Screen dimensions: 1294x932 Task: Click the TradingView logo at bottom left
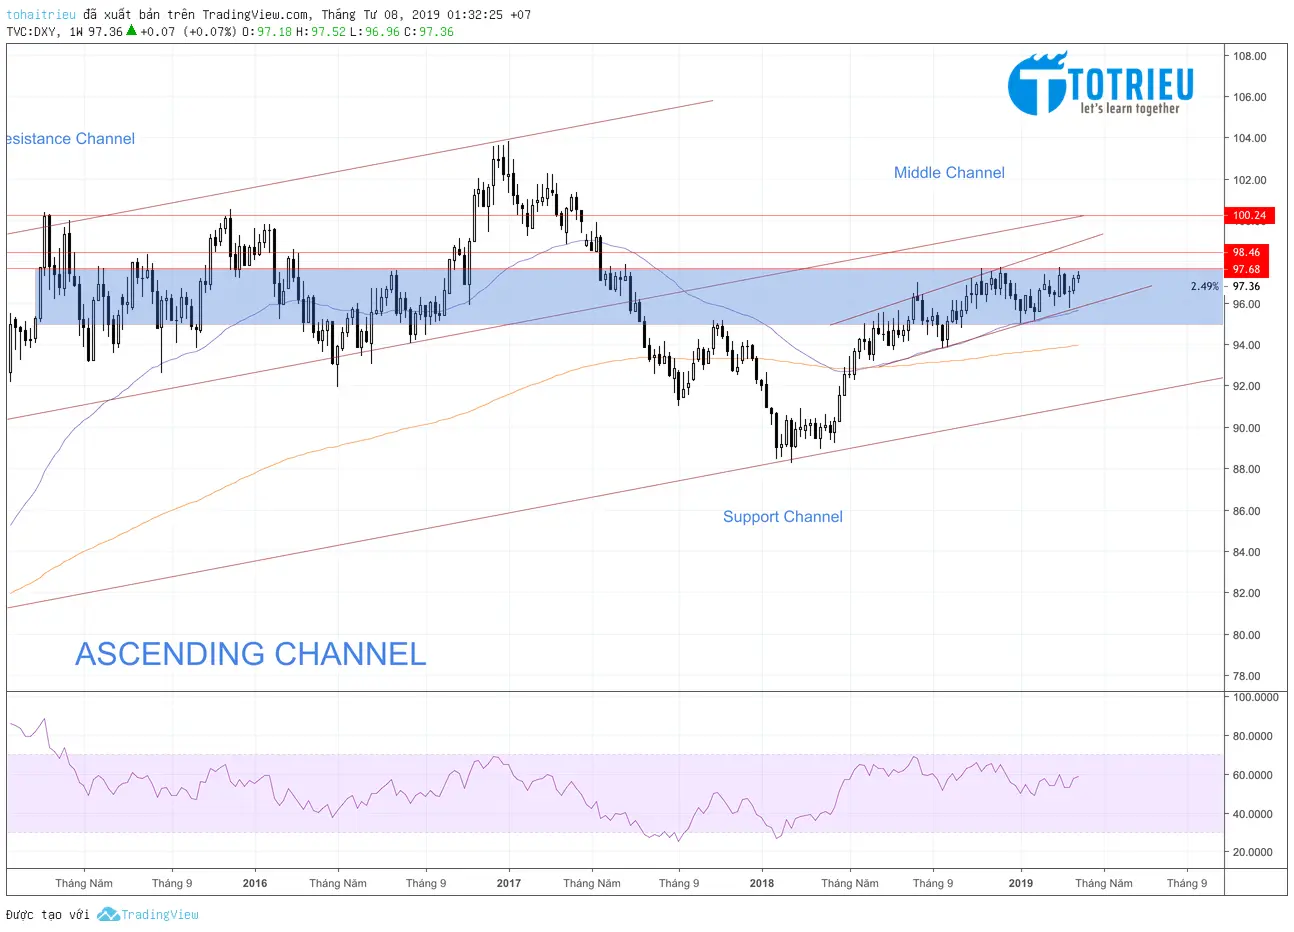click(x=148, y=914)
